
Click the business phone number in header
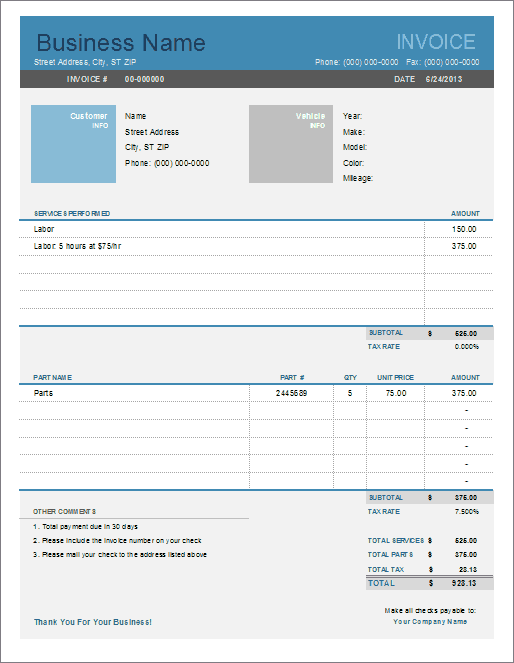click(x=357, y=62)
